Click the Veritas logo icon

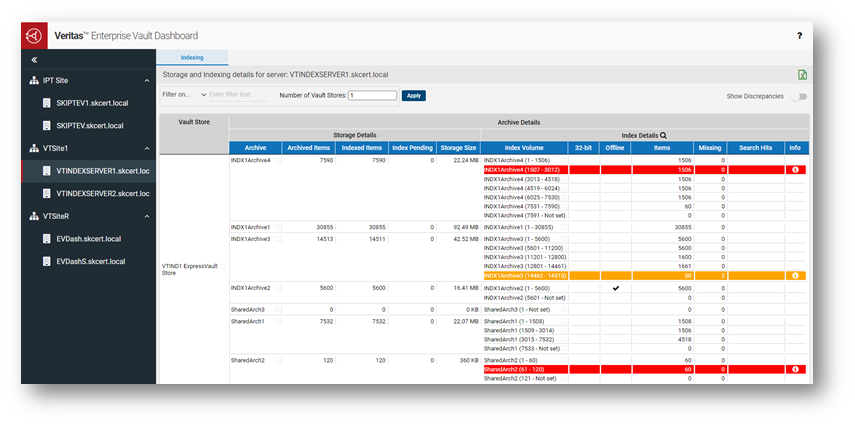[34, 36]
